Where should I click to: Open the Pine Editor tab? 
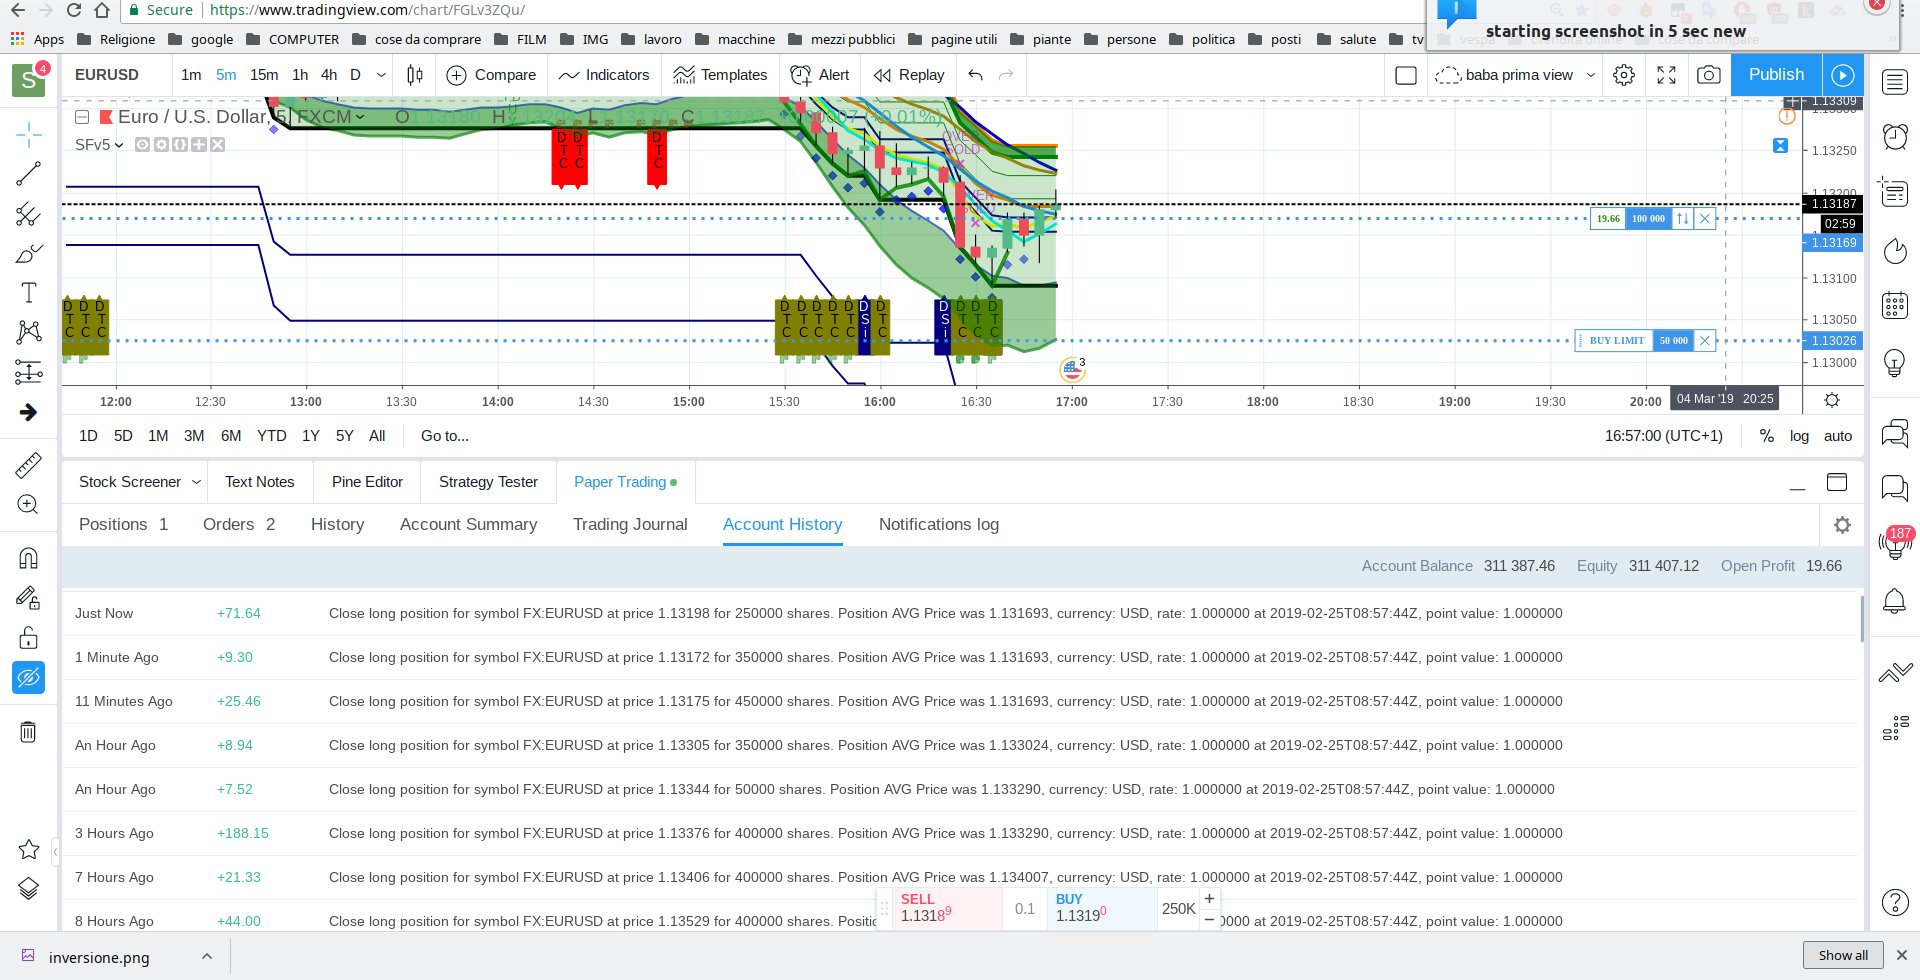tap(367, 482)
